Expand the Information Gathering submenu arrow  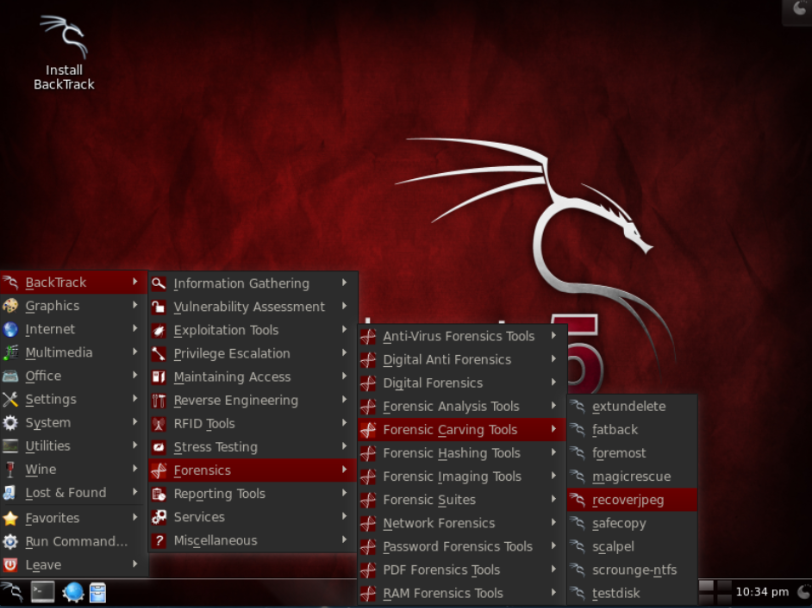344,283
